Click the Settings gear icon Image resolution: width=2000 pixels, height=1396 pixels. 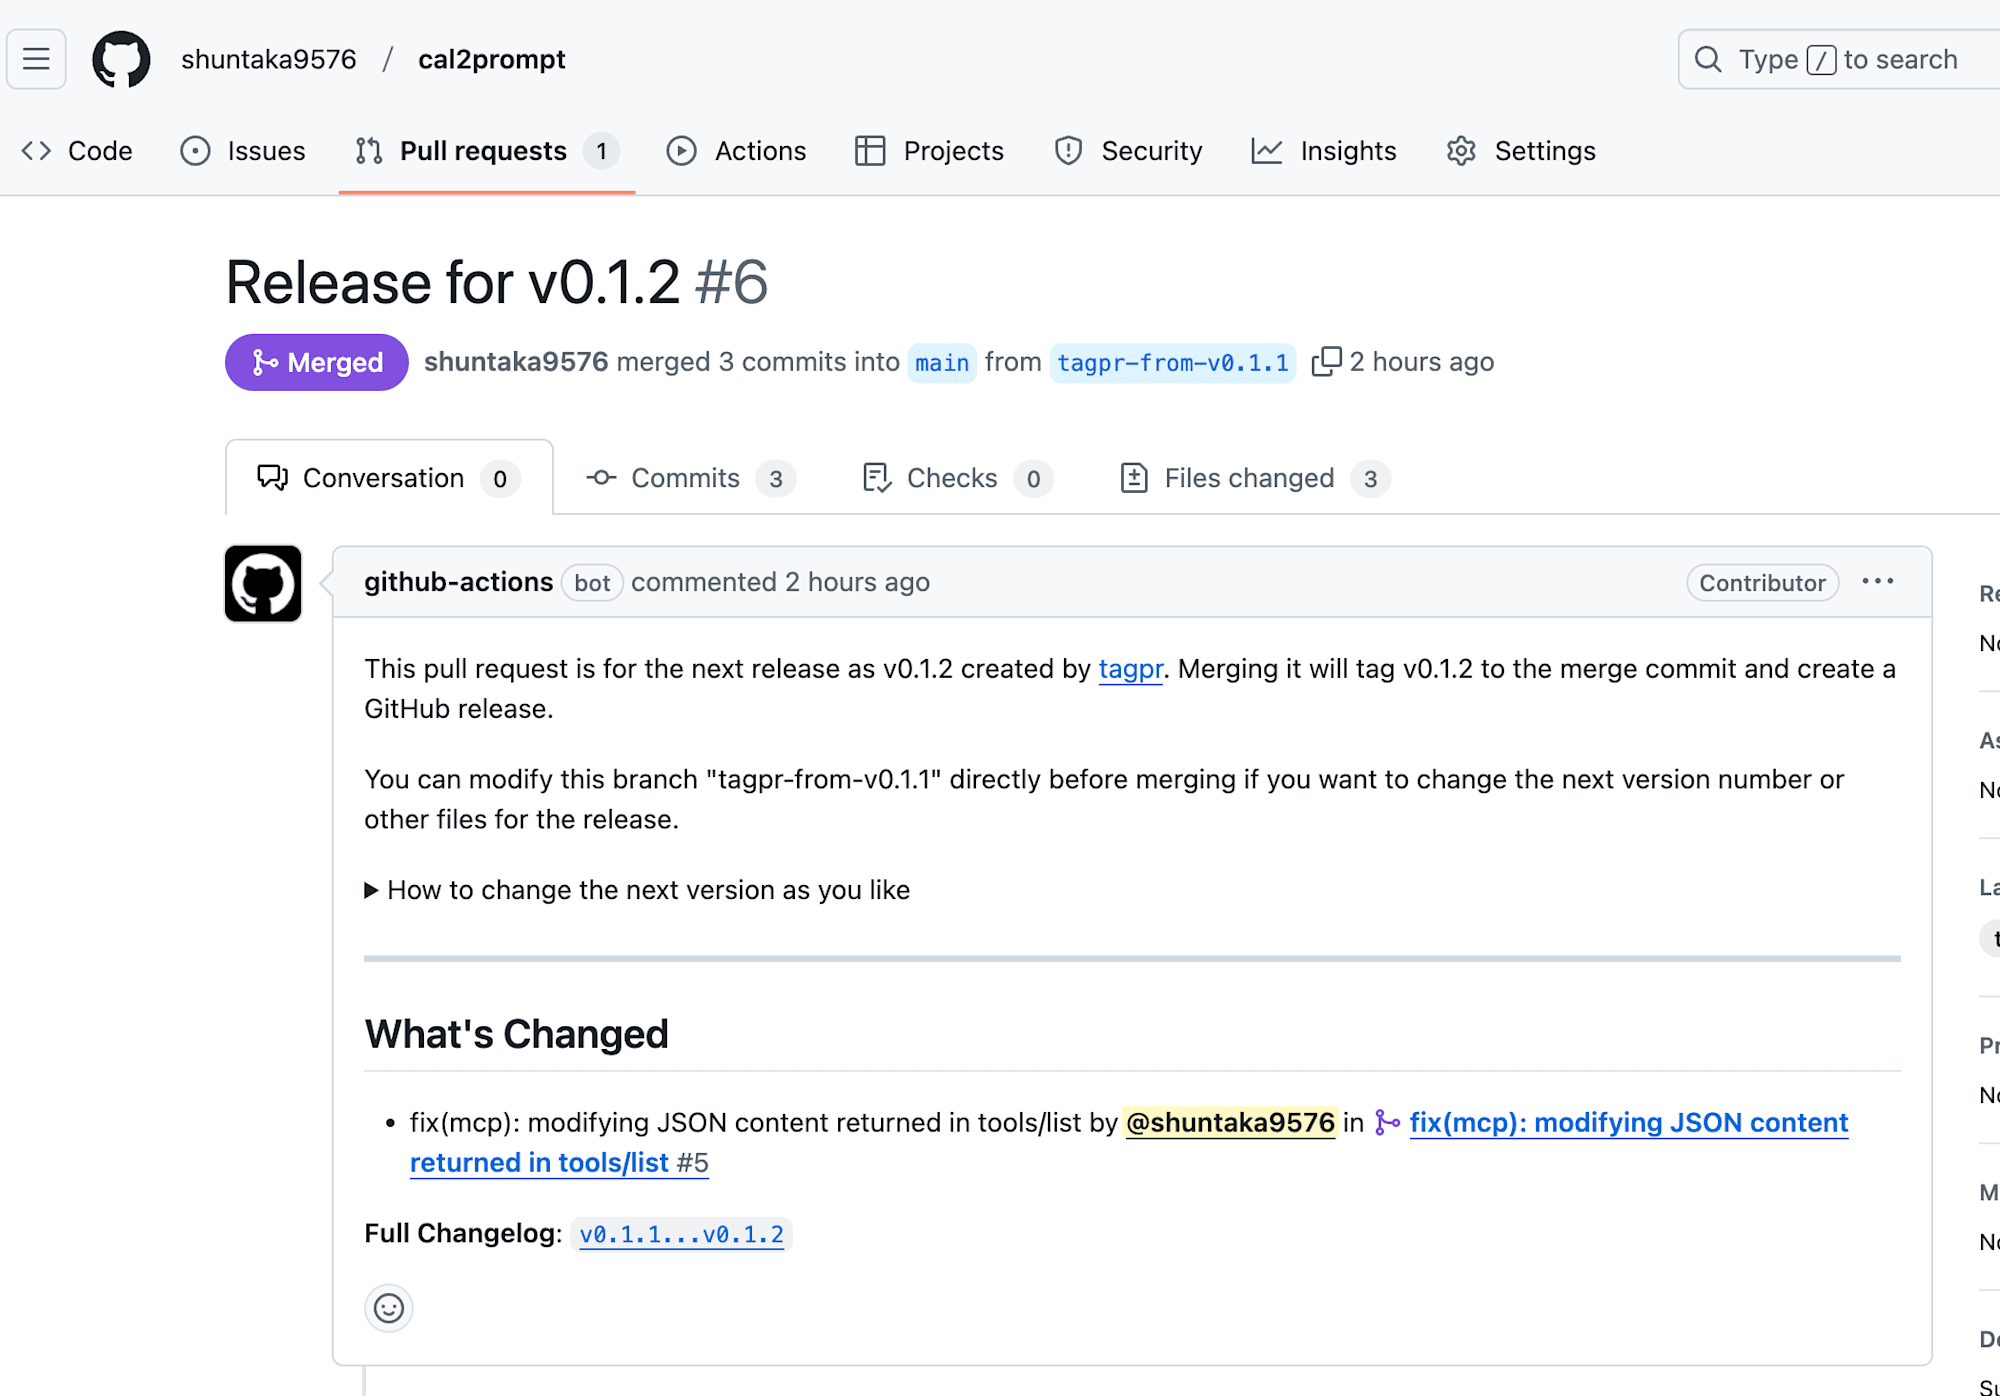[1459, 150]
